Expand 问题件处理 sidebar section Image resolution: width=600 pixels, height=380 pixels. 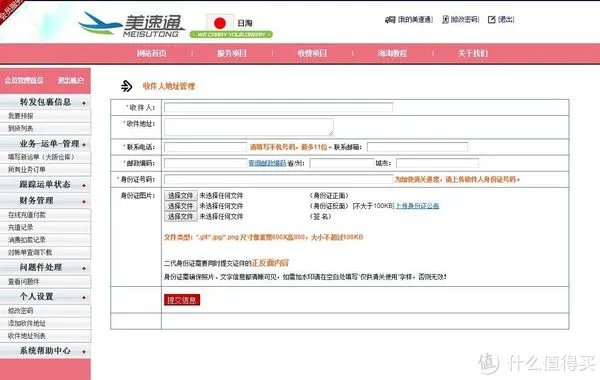[46, 267]
